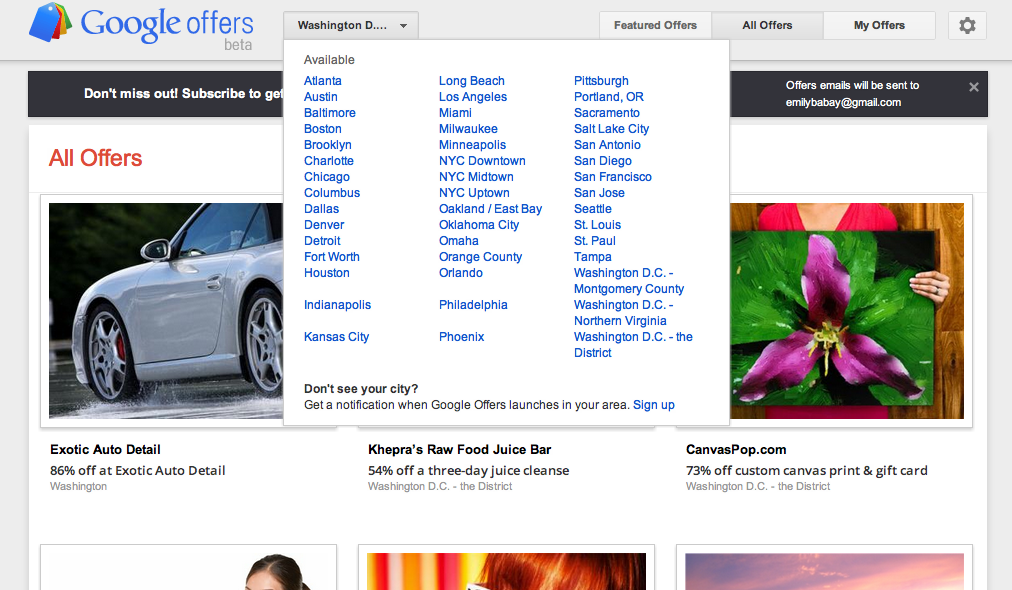Select Columbus city link
Viewport: 1012px width, 590px height.
332,193
